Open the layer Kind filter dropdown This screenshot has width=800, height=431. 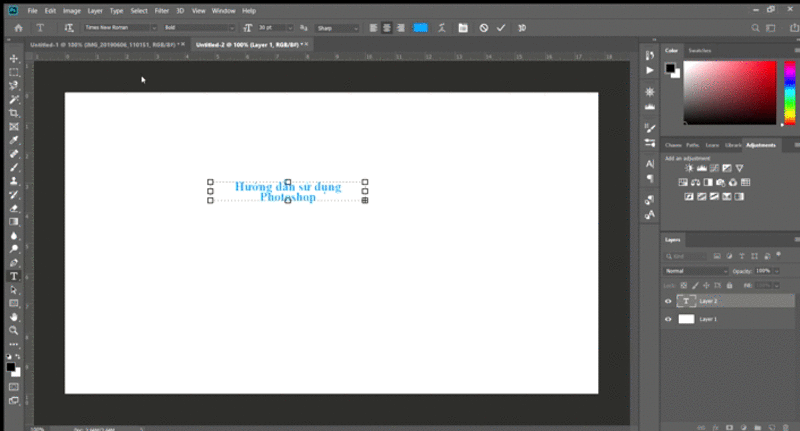click(686, 256)
